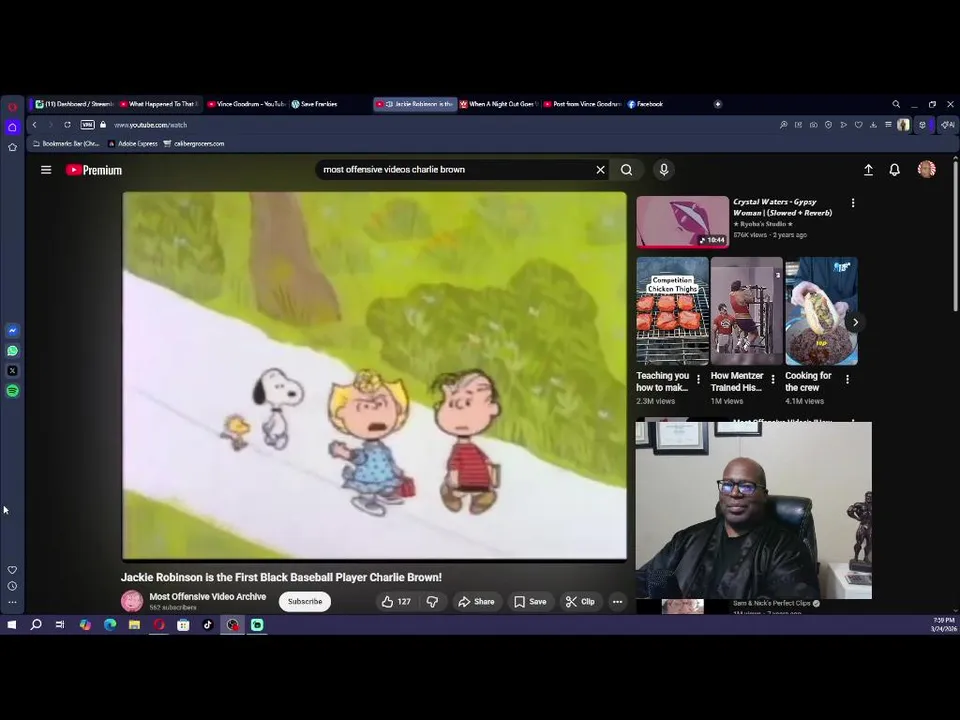This screenshot has height=720, width=960.
Task: Open the Bookmarks Bar folder
Action: click(66, 144)
